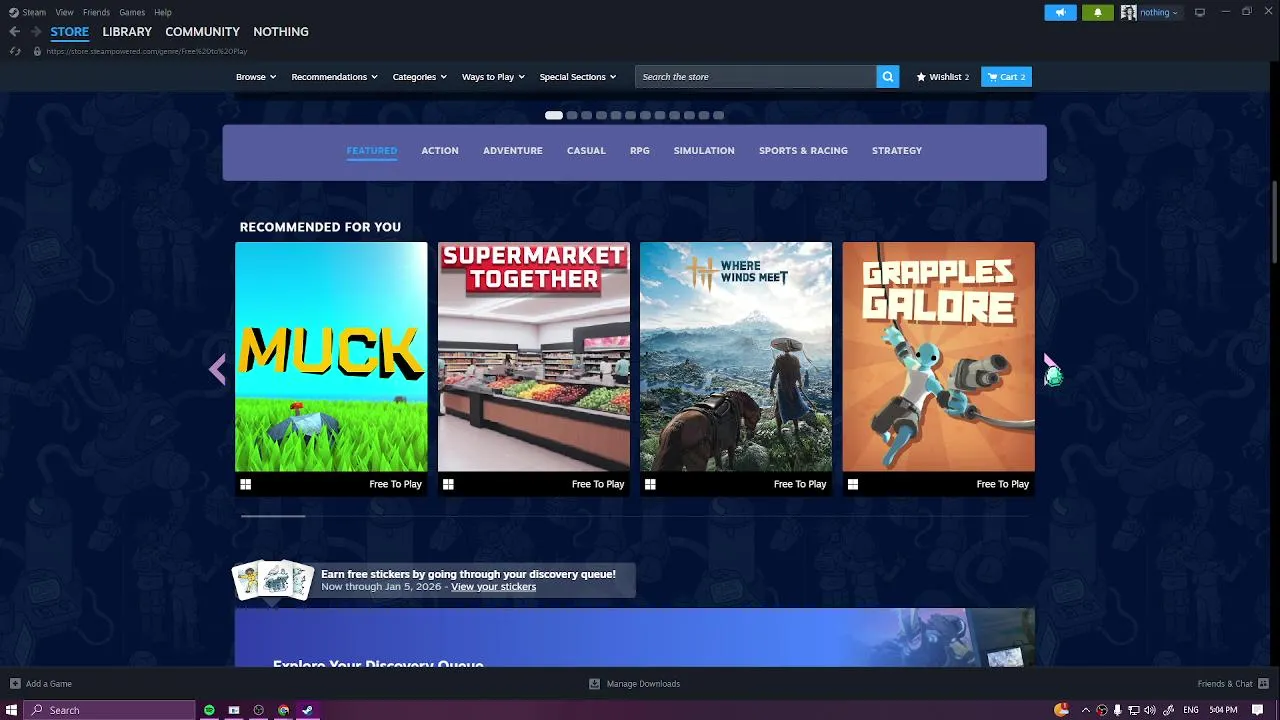The height and width of the screenshot is (720, 1280).
Task: Open Spotify from the taskbar
Action: (209, 710)
